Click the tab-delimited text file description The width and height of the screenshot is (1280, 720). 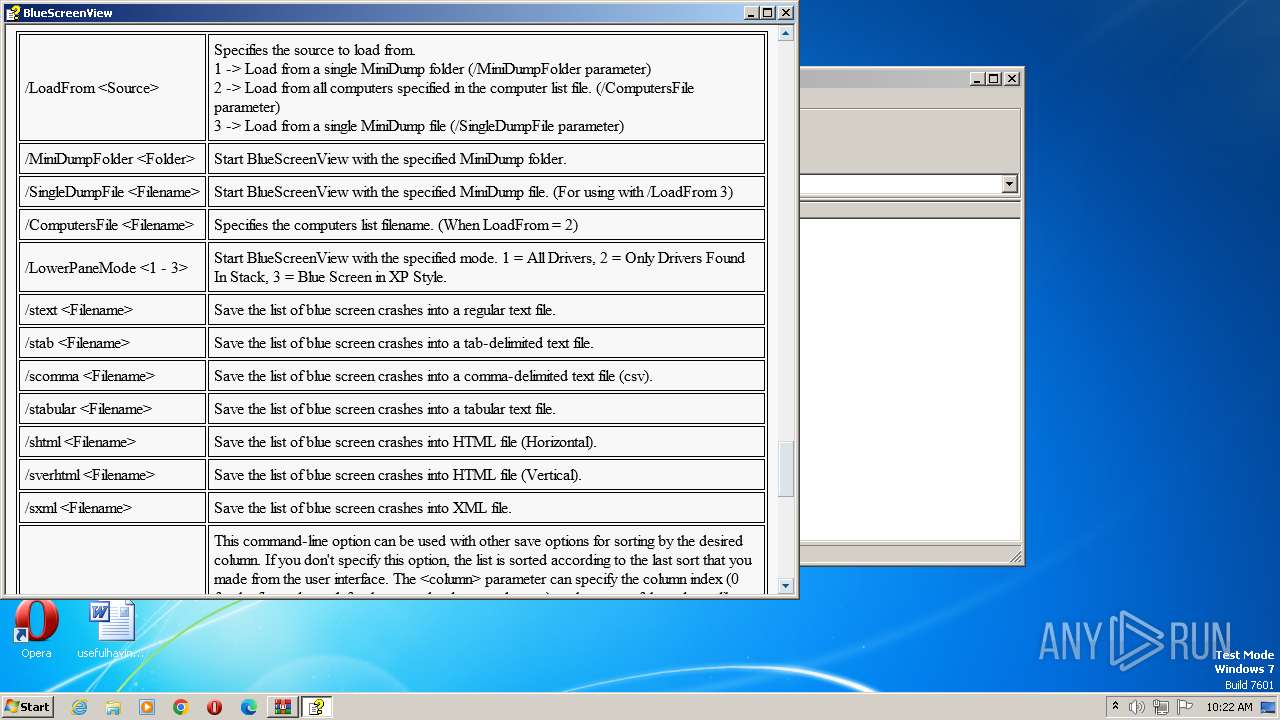pyautogui.click(x=404, y=343)
